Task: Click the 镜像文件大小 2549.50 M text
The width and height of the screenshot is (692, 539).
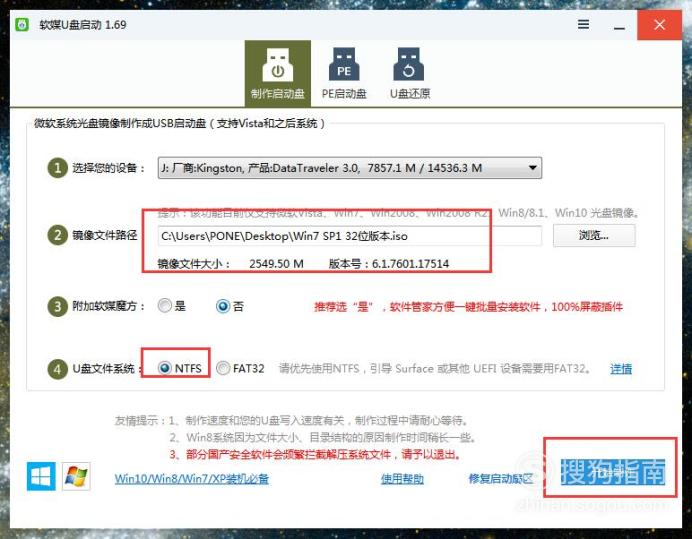Action: [230, 264]
